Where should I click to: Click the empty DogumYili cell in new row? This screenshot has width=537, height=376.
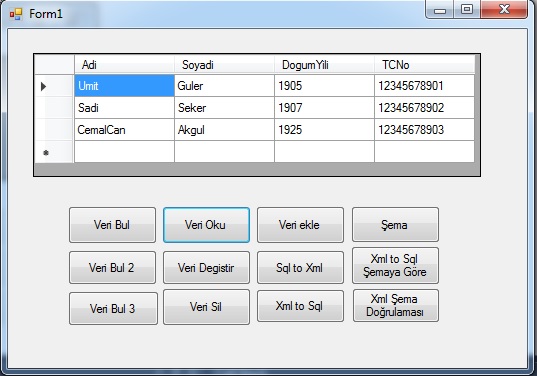click(324, 152)
